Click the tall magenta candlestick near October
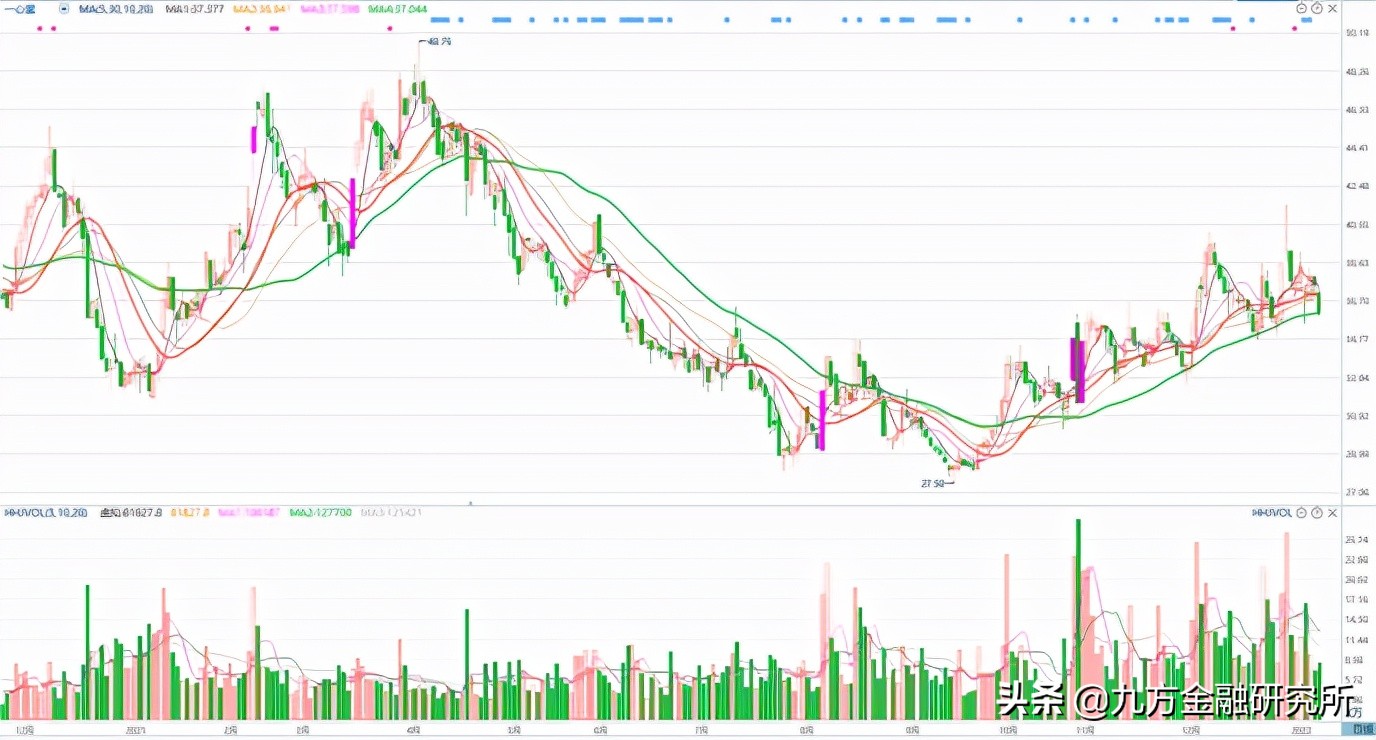 tap(1077, 370)
